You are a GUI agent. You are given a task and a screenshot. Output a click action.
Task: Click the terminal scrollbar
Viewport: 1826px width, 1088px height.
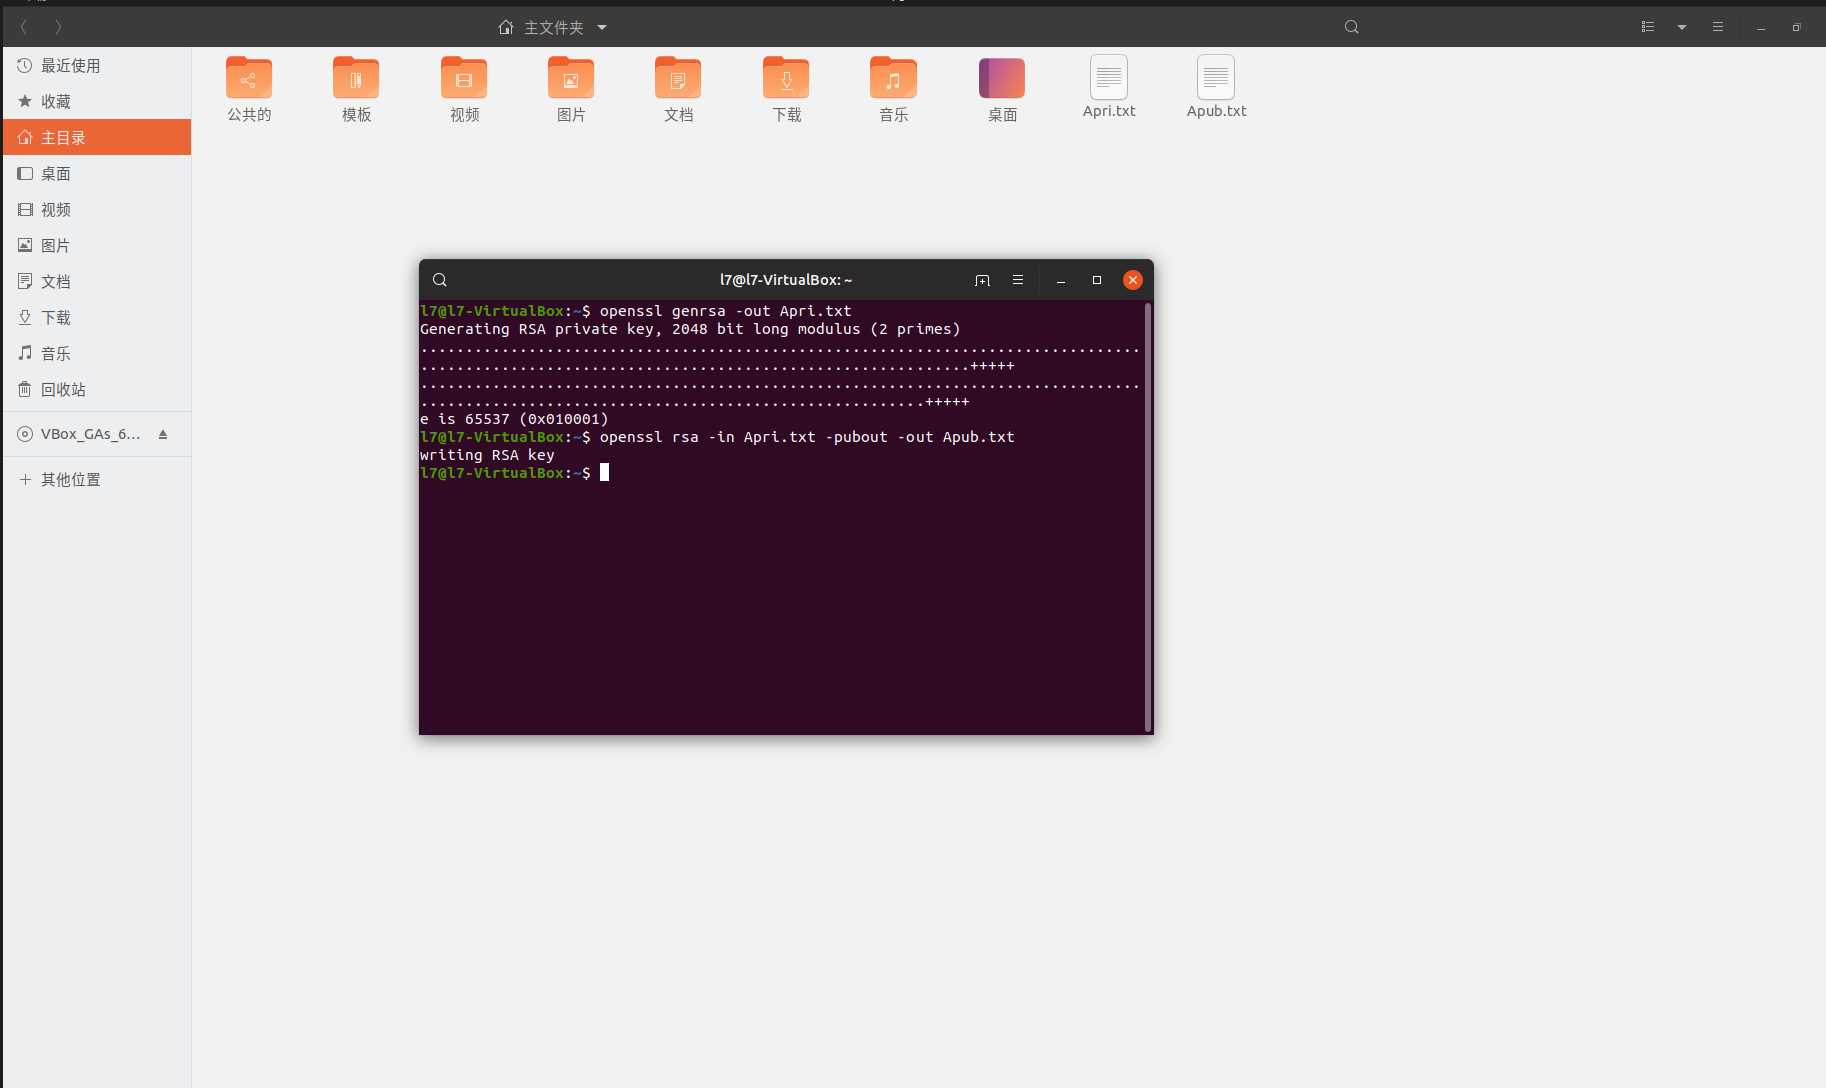tap(1148, 516)
